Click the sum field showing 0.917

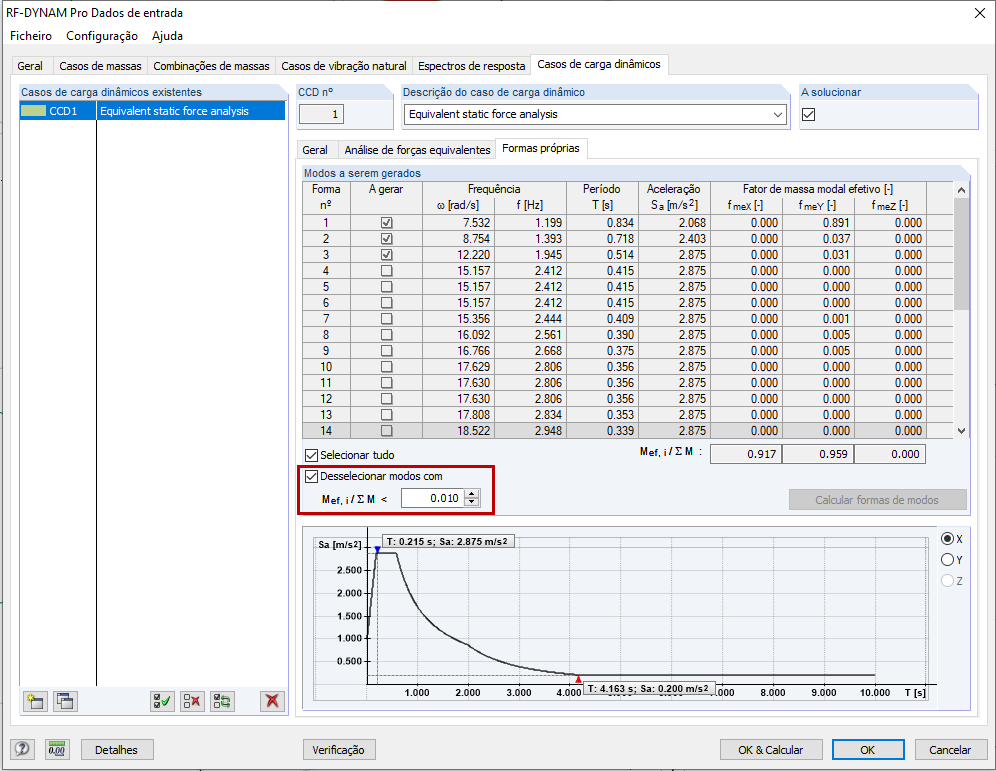point(746,454)
